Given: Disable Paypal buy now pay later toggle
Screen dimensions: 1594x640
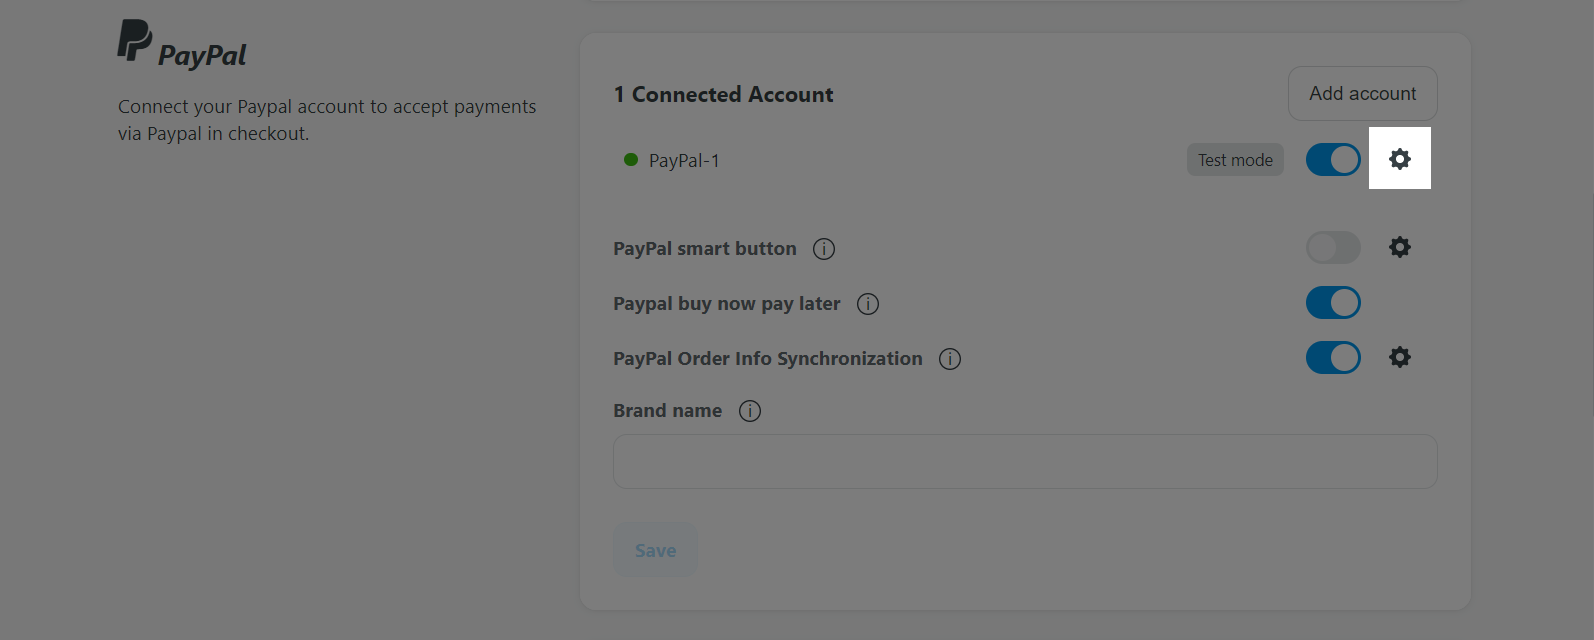Looking at the screenshot, I should [1333, 302].
